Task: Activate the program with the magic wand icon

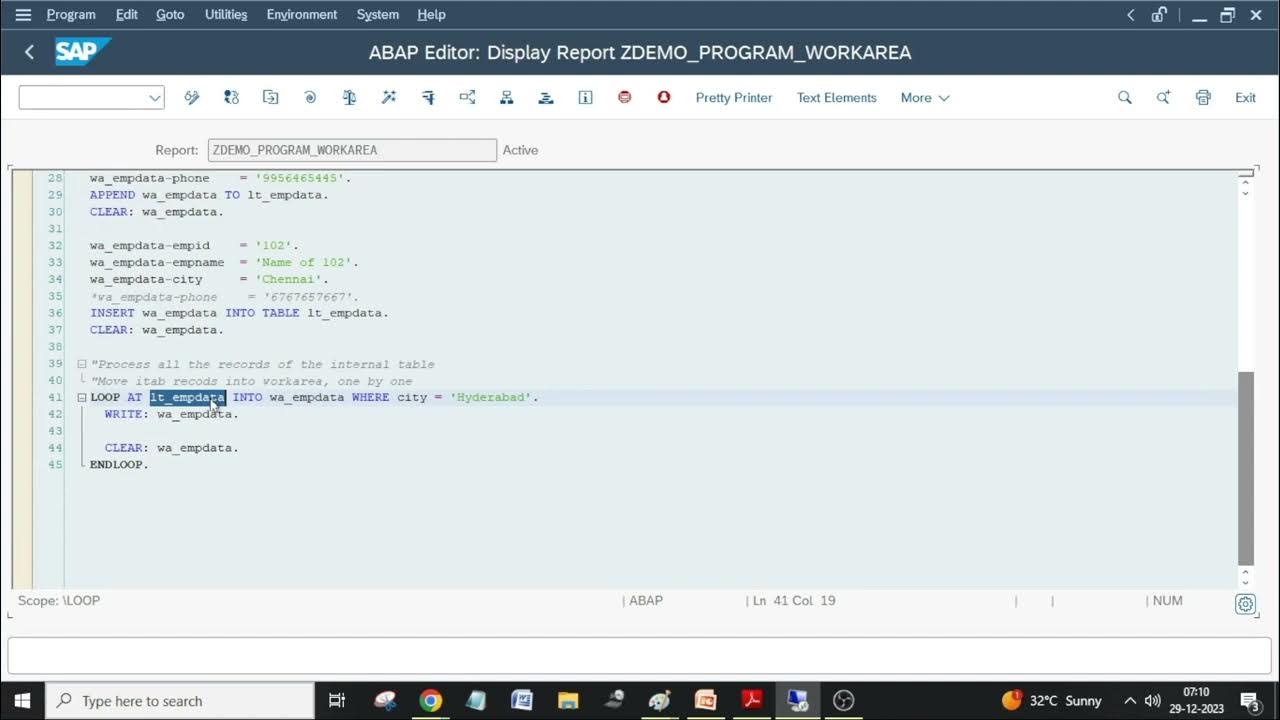Action: click(389, 97)
